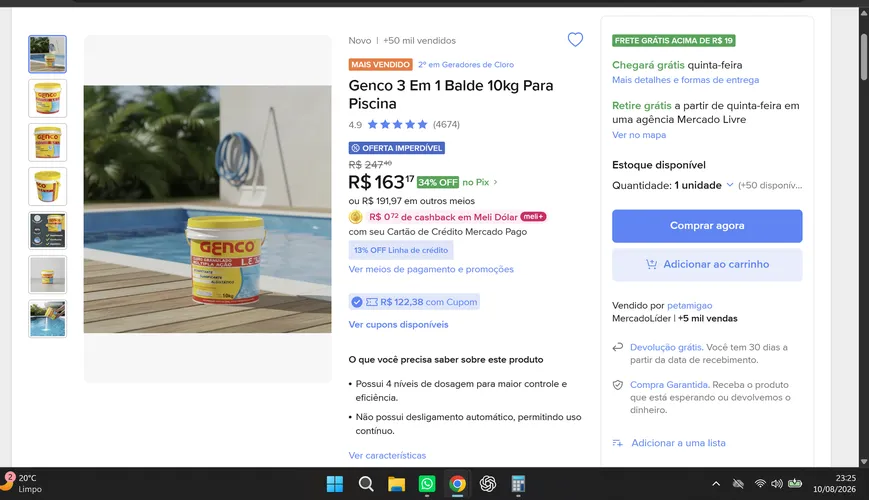Show hidden system tray icons
The image size is (869, 500).
[x=716, y=484]
